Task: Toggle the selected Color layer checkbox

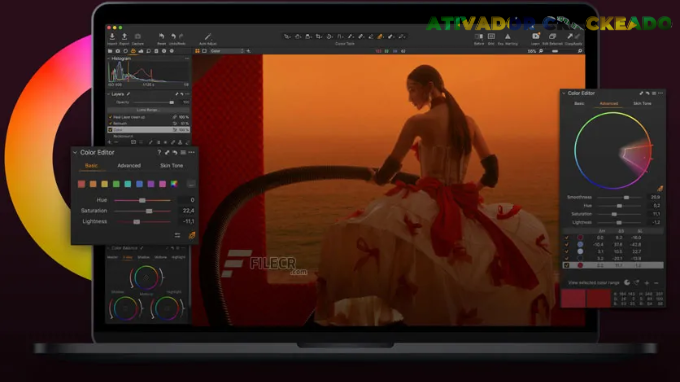Action: 110,130
